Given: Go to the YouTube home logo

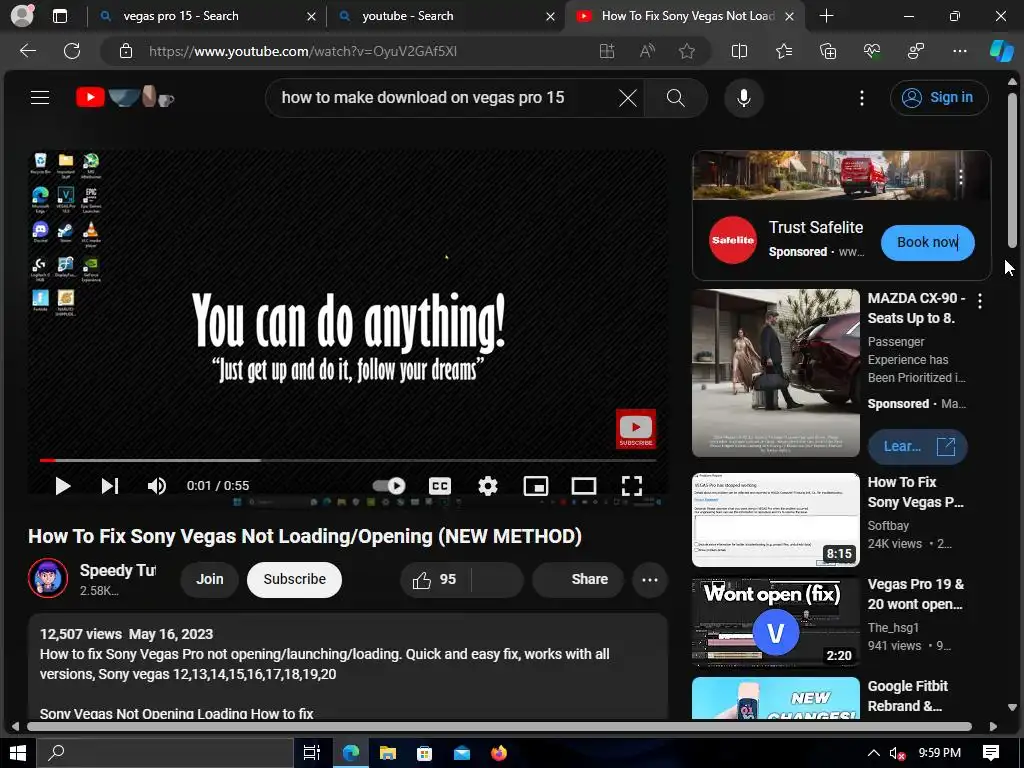Looking at the screenshot, I should point(90,97).
